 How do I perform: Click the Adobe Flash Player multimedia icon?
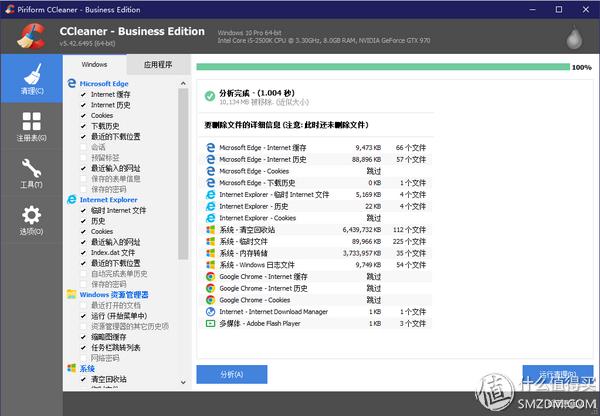(210, 323)
